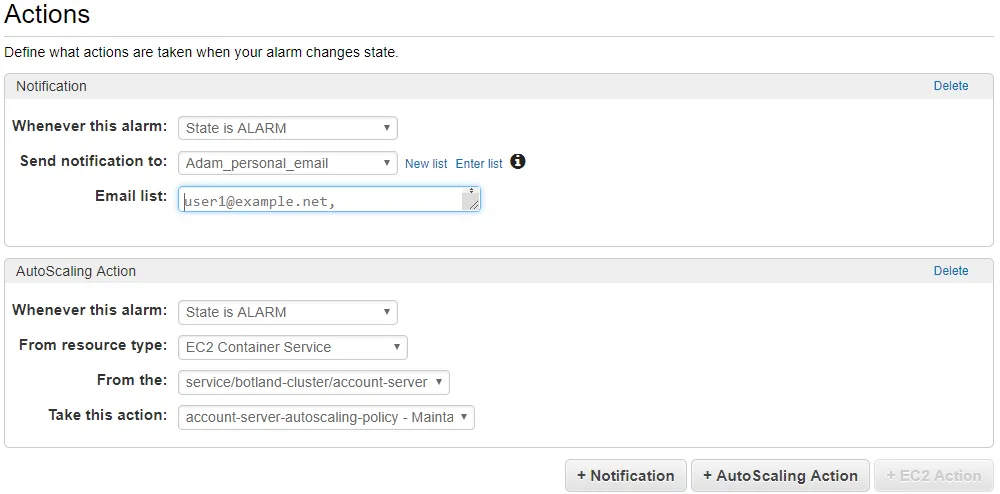
Task: Click the 'New list' link
Action: [426, 164]
